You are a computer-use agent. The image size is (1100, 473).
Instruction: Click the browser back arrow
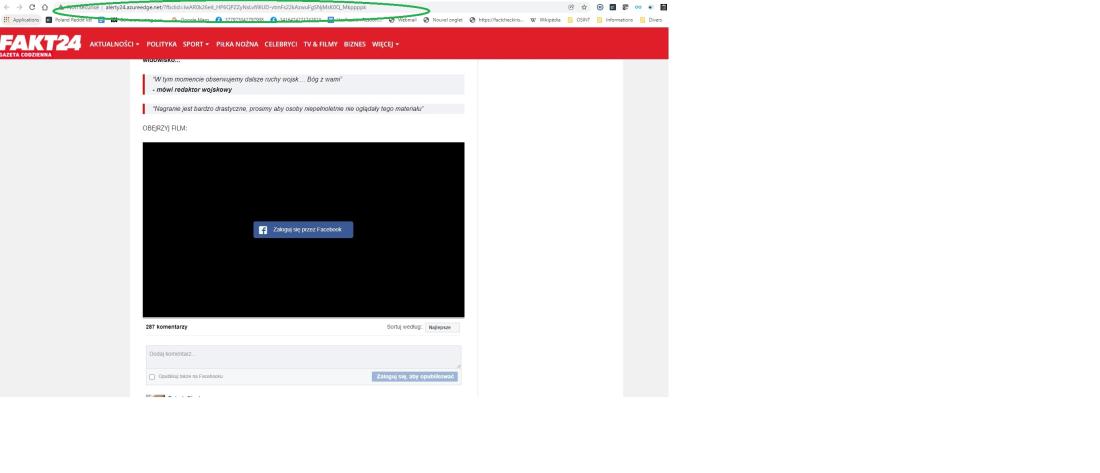click(x=6, y=7)
